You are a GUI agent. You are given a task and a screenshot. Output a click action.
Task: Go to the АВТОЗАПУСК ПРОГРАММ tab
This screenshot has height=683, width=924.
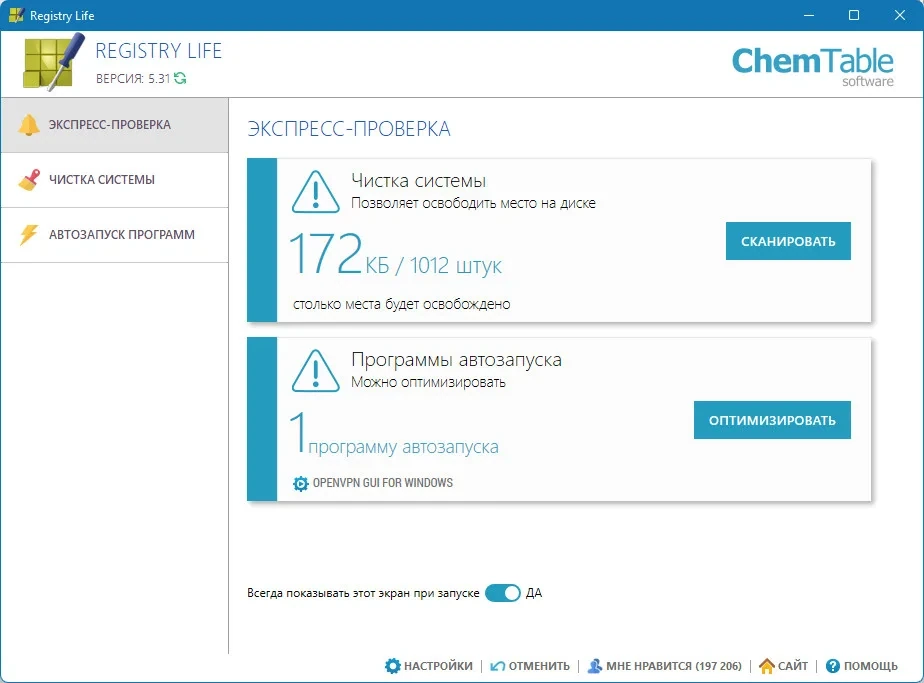pyautogui.click(x=115, y=235)
